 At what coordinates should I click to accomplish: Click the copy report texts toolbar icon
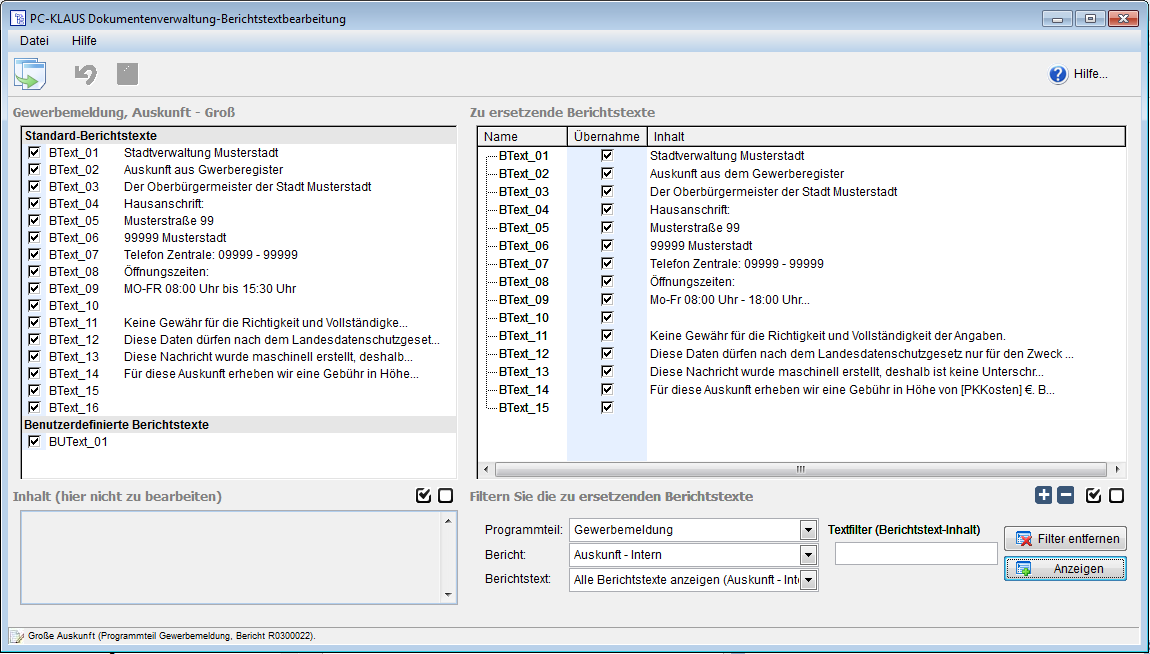[30, 74]
